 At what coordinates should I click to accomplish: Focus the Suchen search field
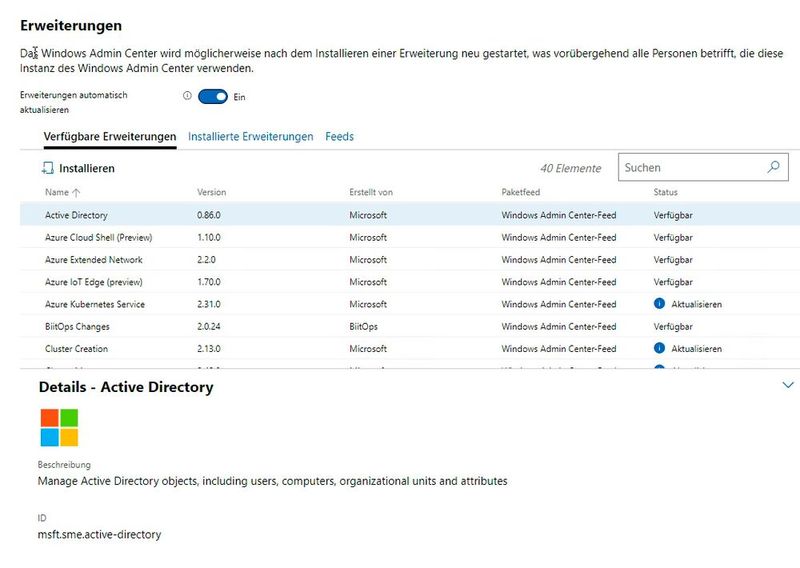click(x=703, y=167)
